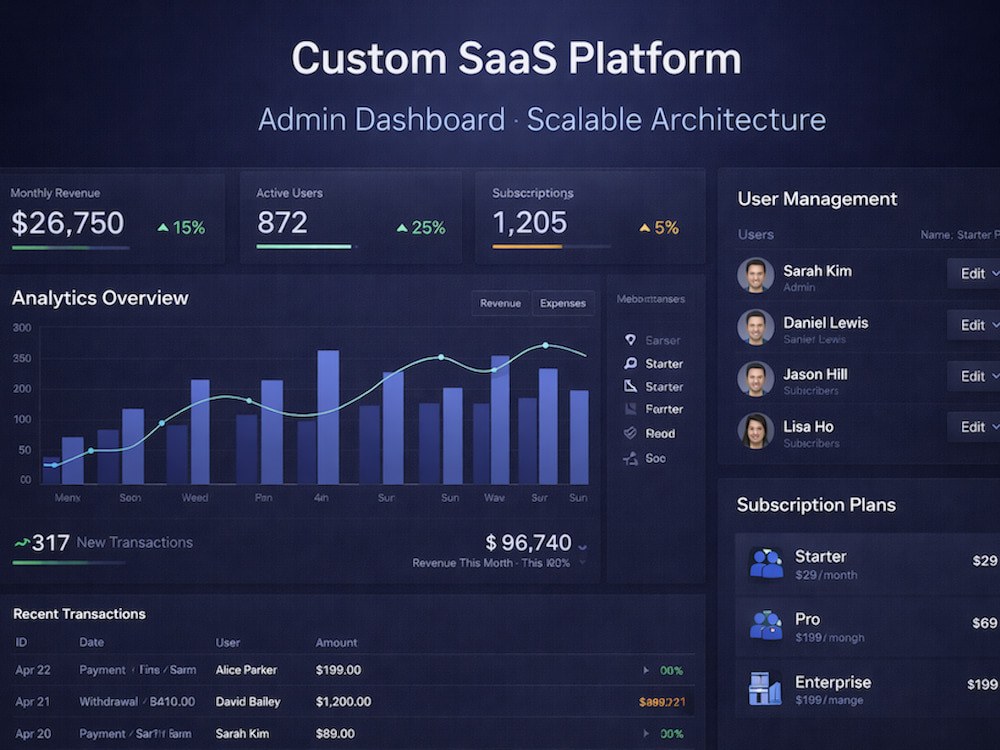Open the Edit dropdown for Daniel Lewis
This screenshot has height=750, width=1000.
pos(973,325)
